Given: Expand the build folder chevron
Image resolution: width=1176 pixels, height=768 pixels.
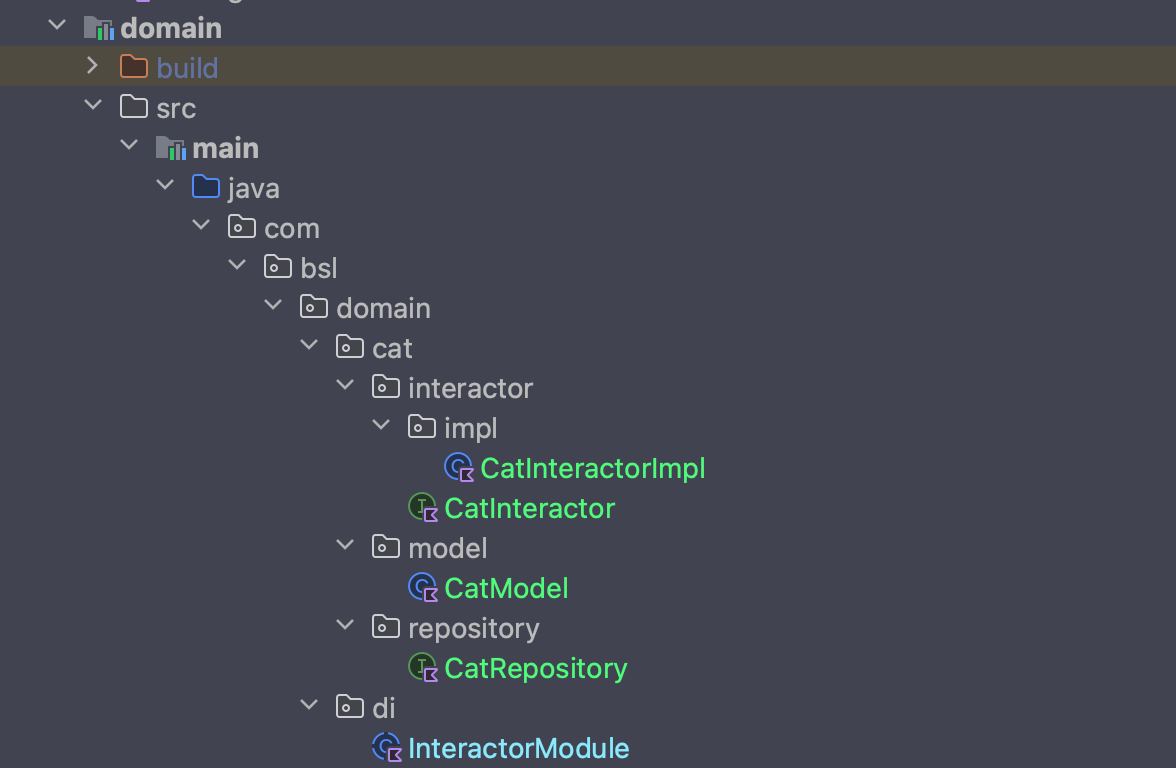Looking at the screenshot, I should click(93, 67).
